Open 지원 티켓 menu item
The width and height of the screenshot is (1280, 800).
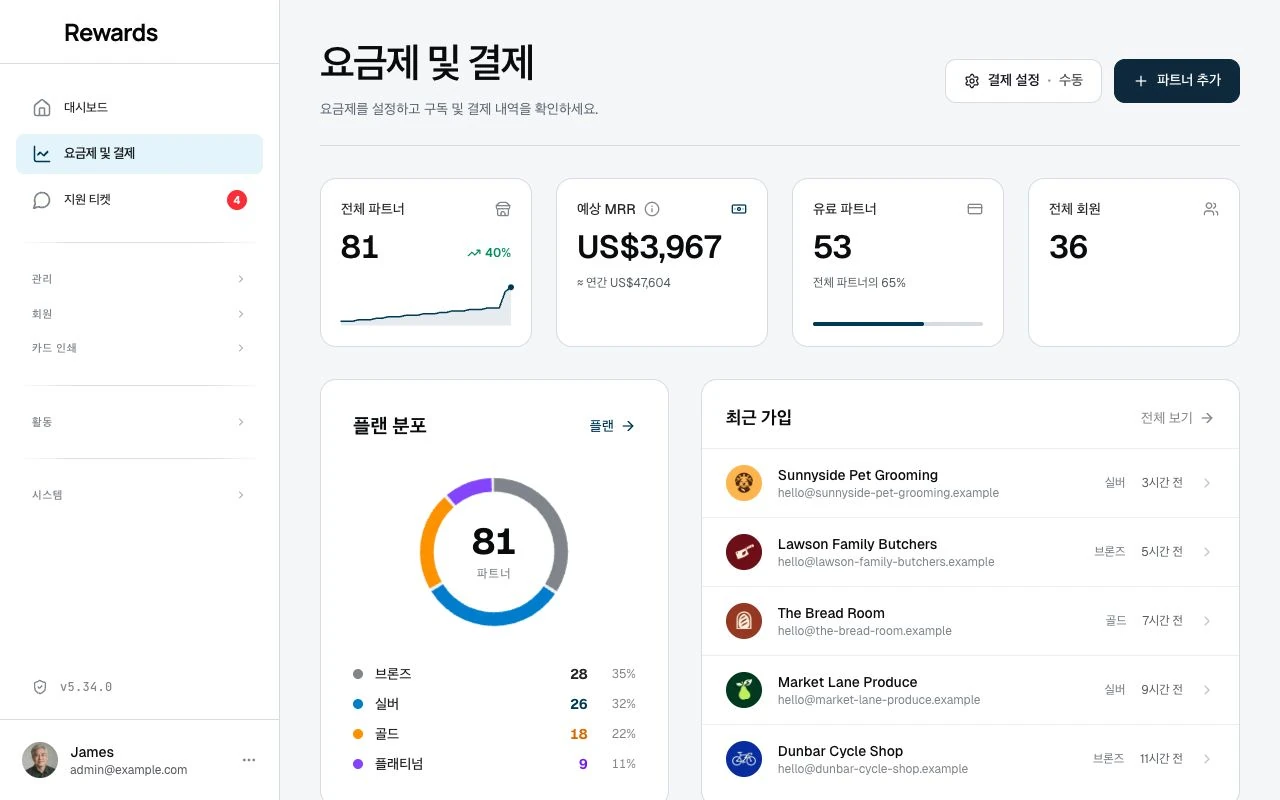click(x=139, y=200)
